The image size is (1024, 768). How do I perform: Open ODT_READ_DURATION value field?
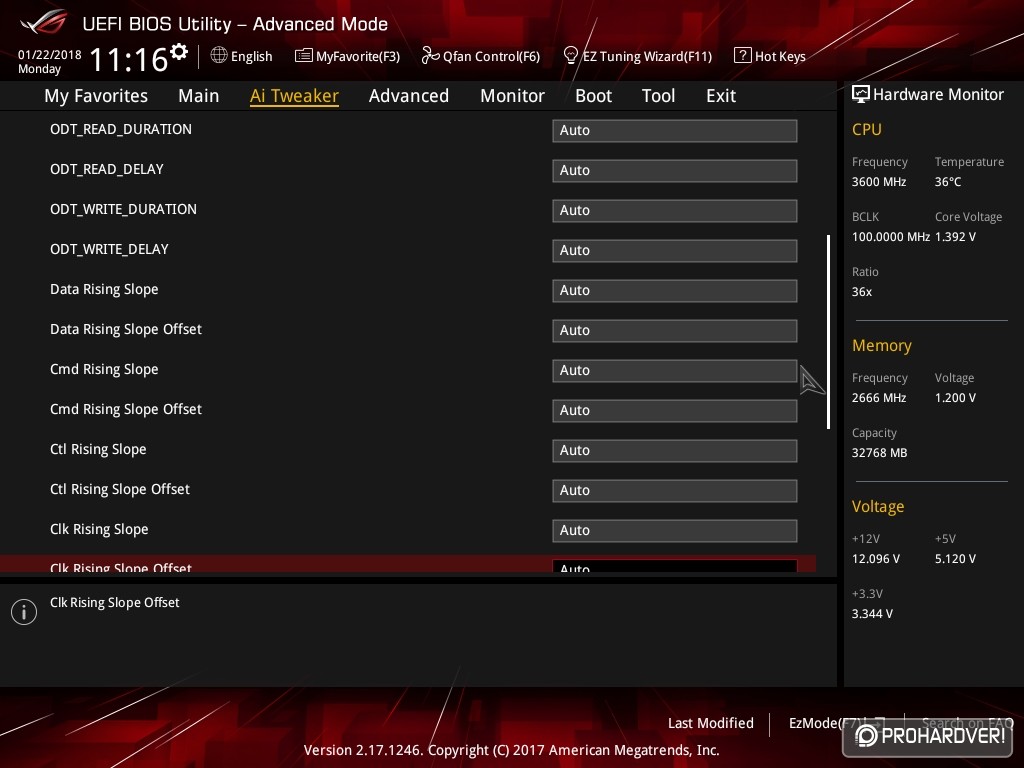(x=675, y=131)
